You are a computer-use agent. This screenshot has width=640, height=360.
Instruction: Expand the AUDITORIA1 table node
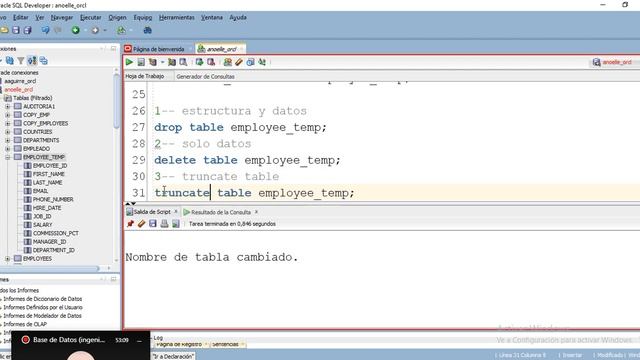point(7,107)
